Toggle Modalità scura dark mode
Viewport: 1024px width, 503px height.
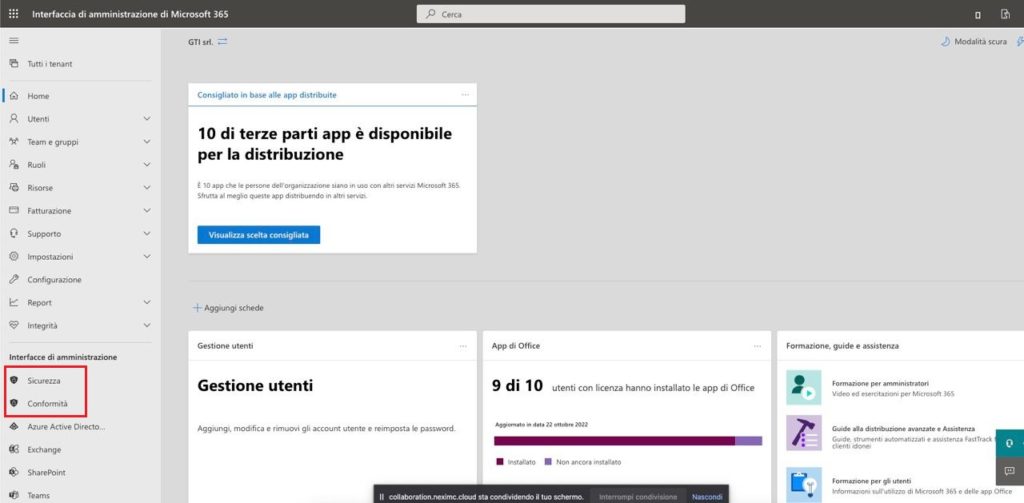pos(974,41)
